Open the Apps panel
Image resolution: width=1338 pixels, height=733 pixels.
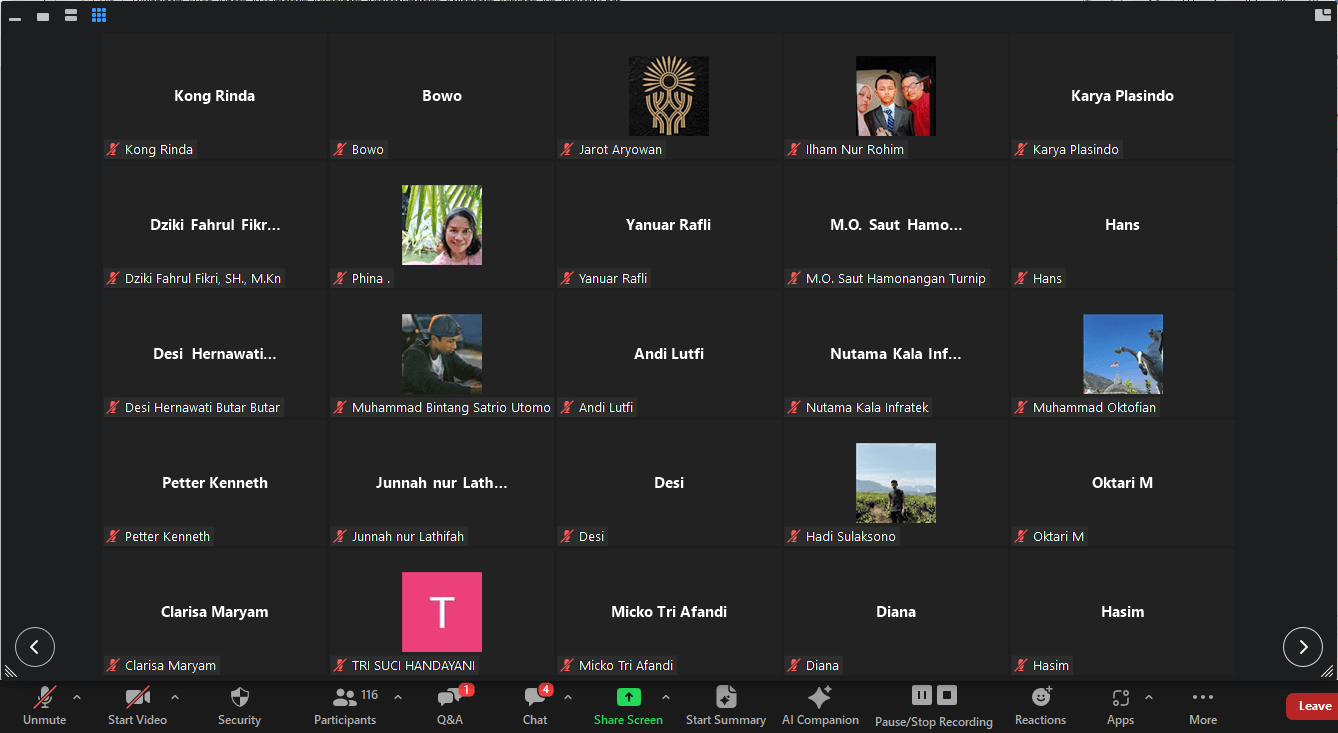click(1120, 705)
